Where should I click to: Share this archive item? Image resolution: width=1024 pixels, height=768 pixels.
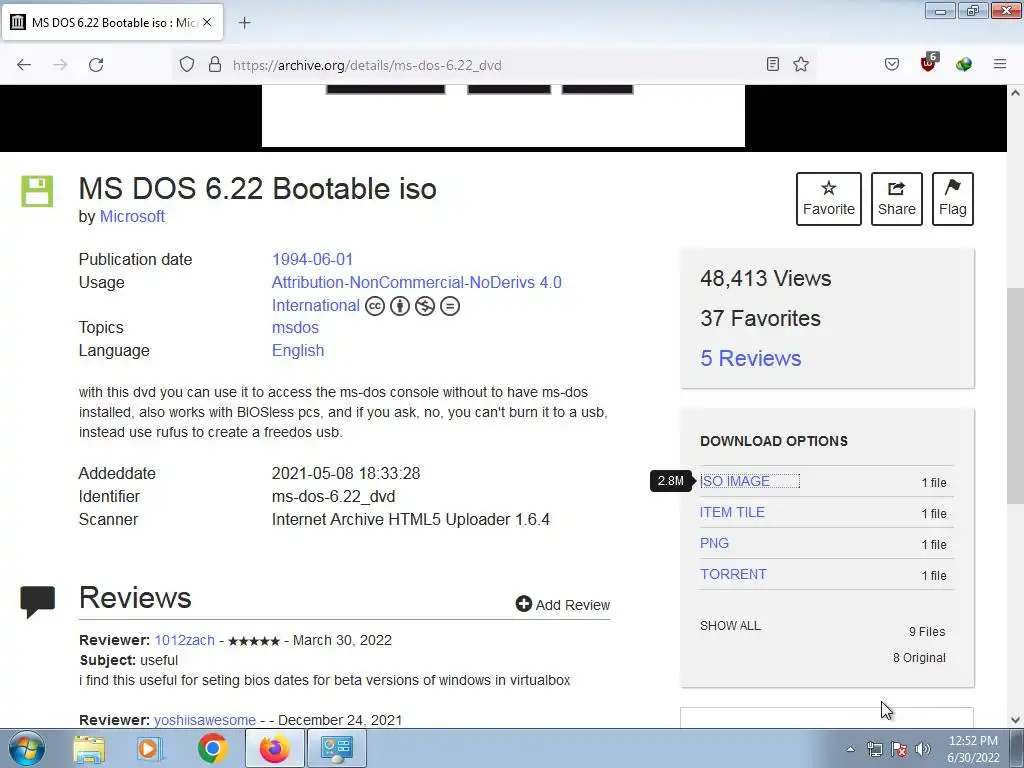point(897,199)
